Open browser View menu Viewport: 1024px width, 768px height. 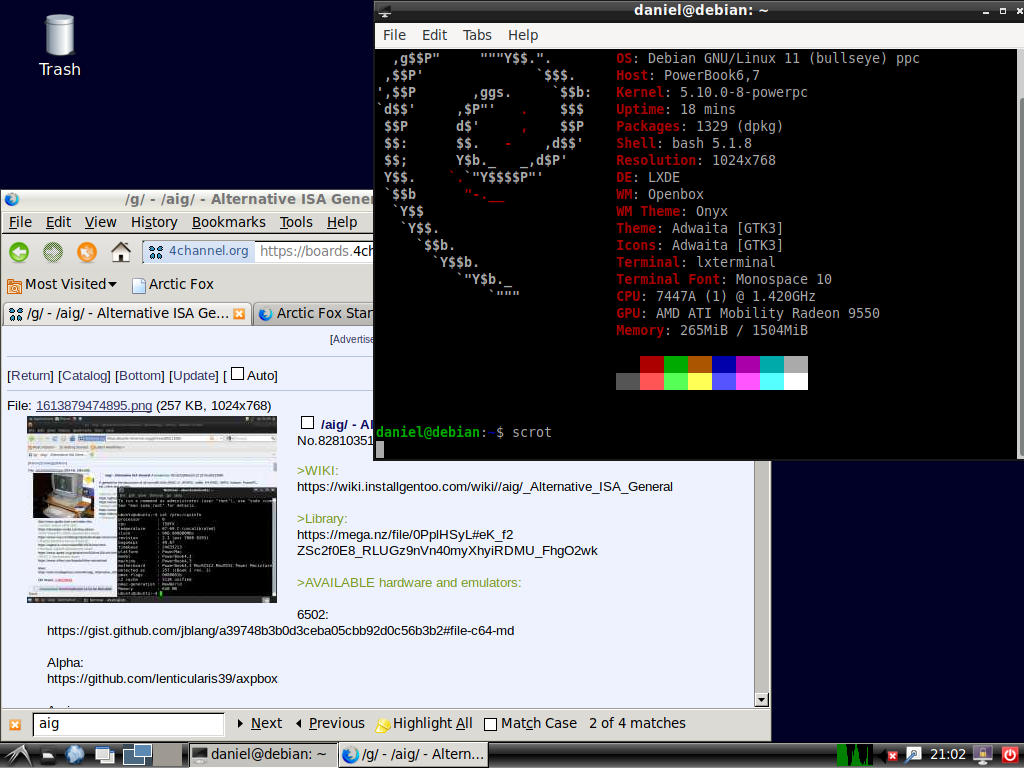point(101,223)
